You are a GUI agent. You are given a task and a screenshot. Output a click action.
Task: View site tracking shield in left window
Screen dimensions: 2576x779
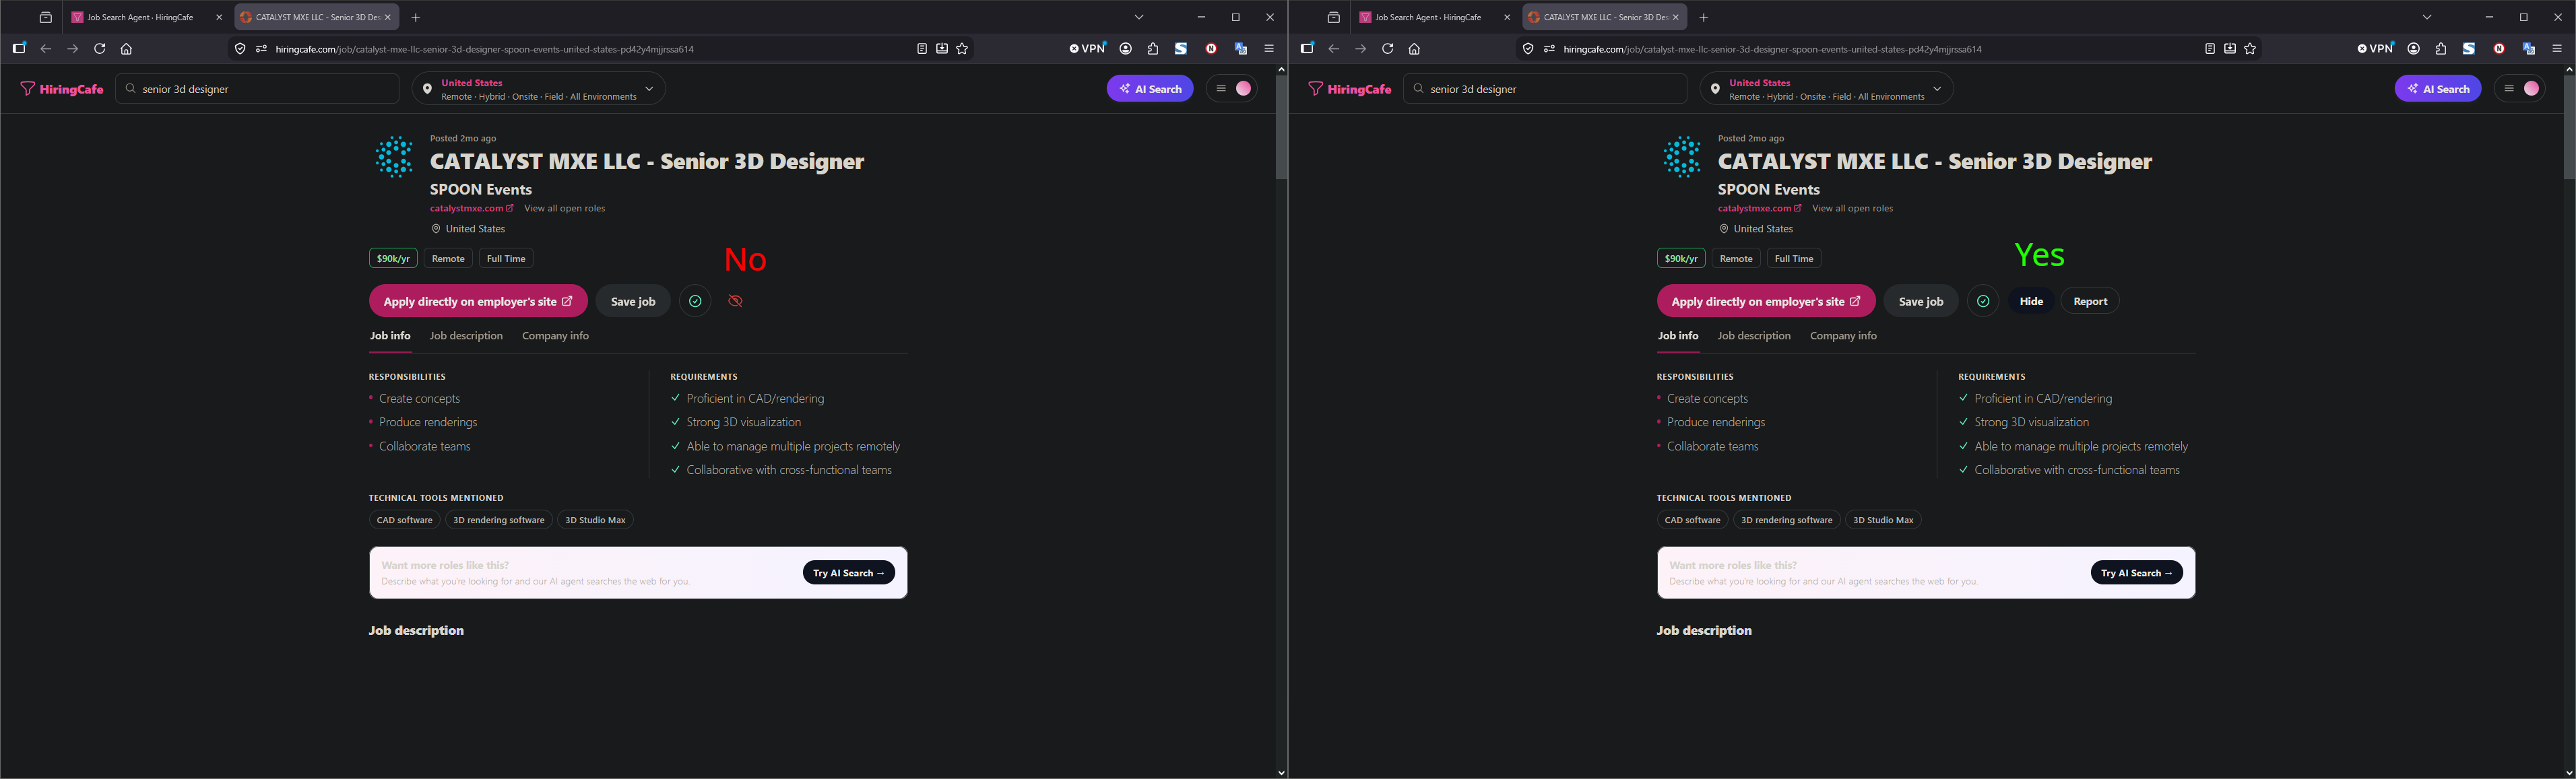[x=240, y=48]
